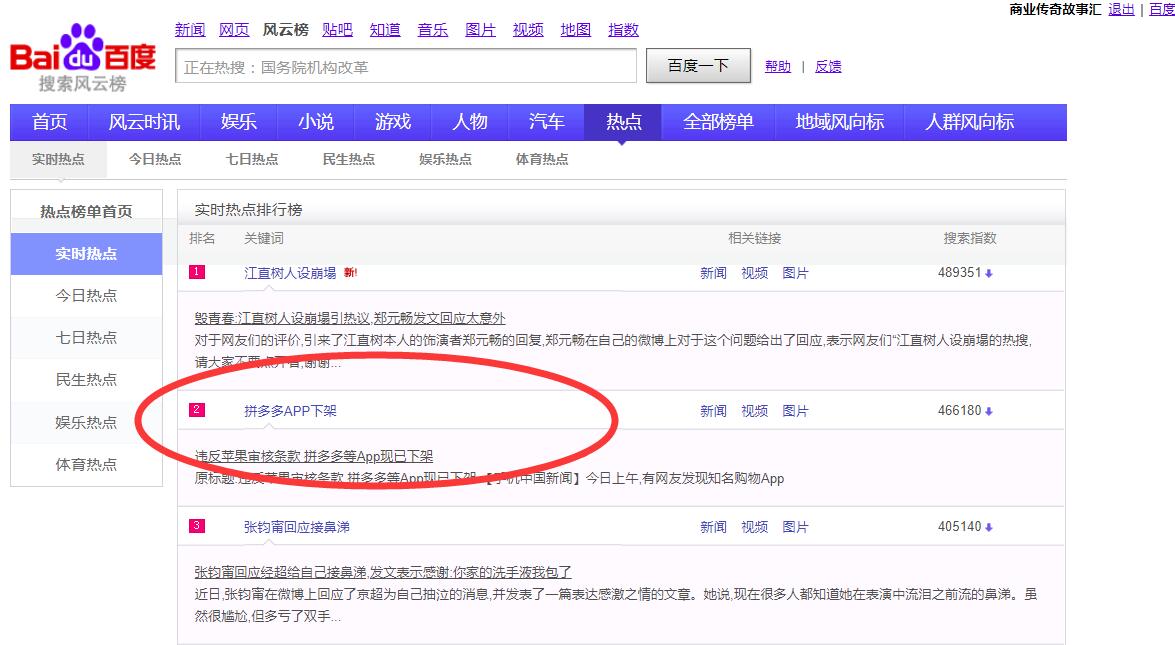
Task: Open the 地域风向标 category
Action: click(x=839, y=121)
